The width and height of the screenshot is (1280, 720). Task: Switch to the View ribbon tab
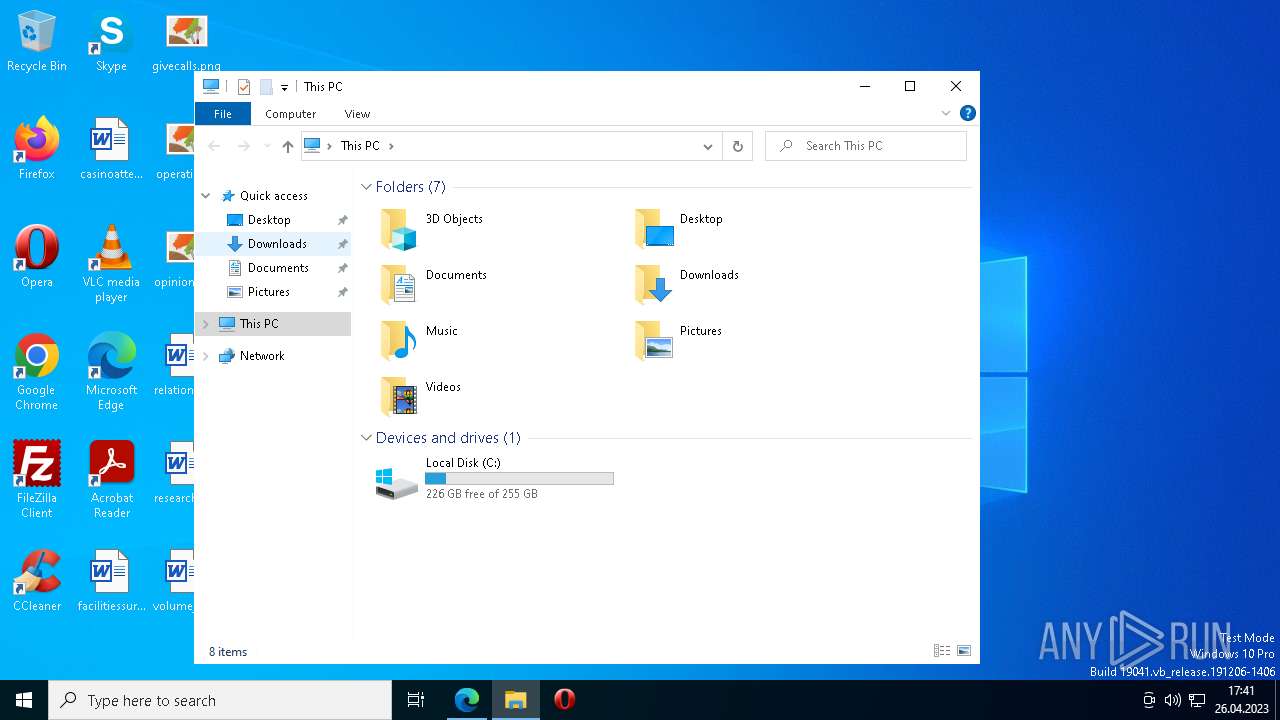pyautogui.click(x=357, y=114)
